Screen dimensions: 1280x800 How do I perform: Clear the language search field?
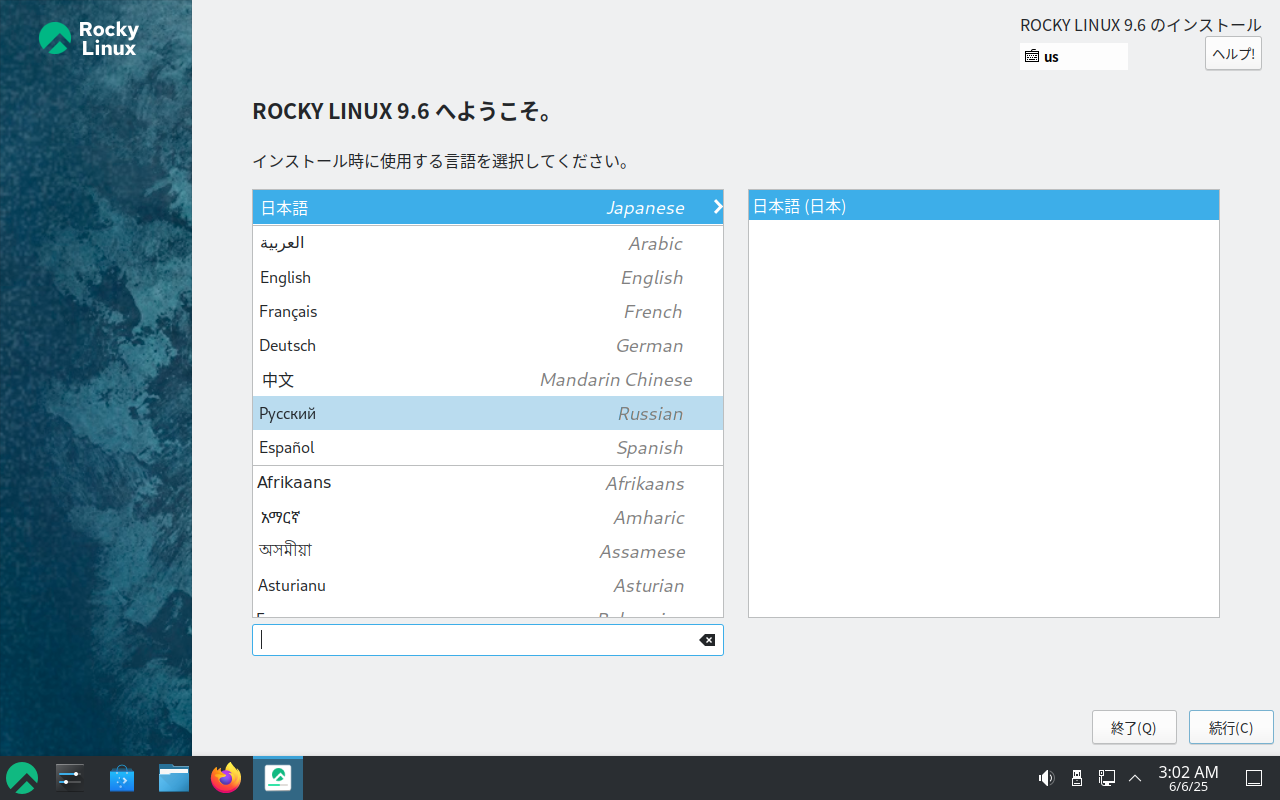point(707,640)
